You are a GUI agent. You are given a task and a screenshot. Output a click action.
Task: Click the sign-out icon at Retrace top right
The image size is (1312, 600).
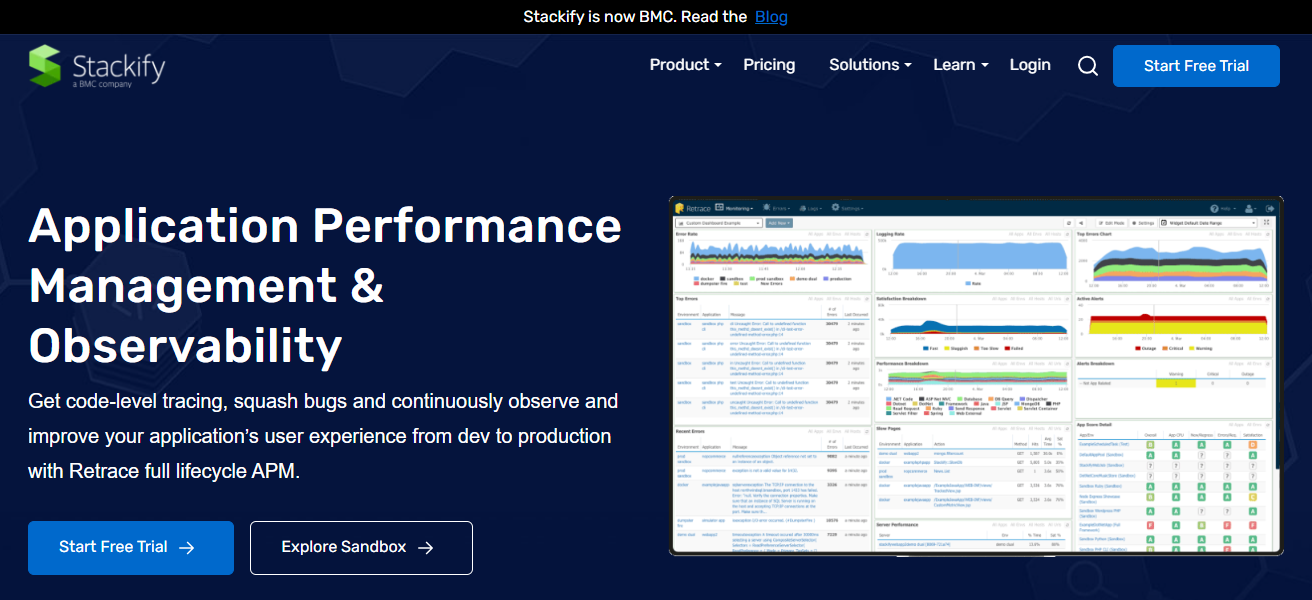tap(1270, 207)
